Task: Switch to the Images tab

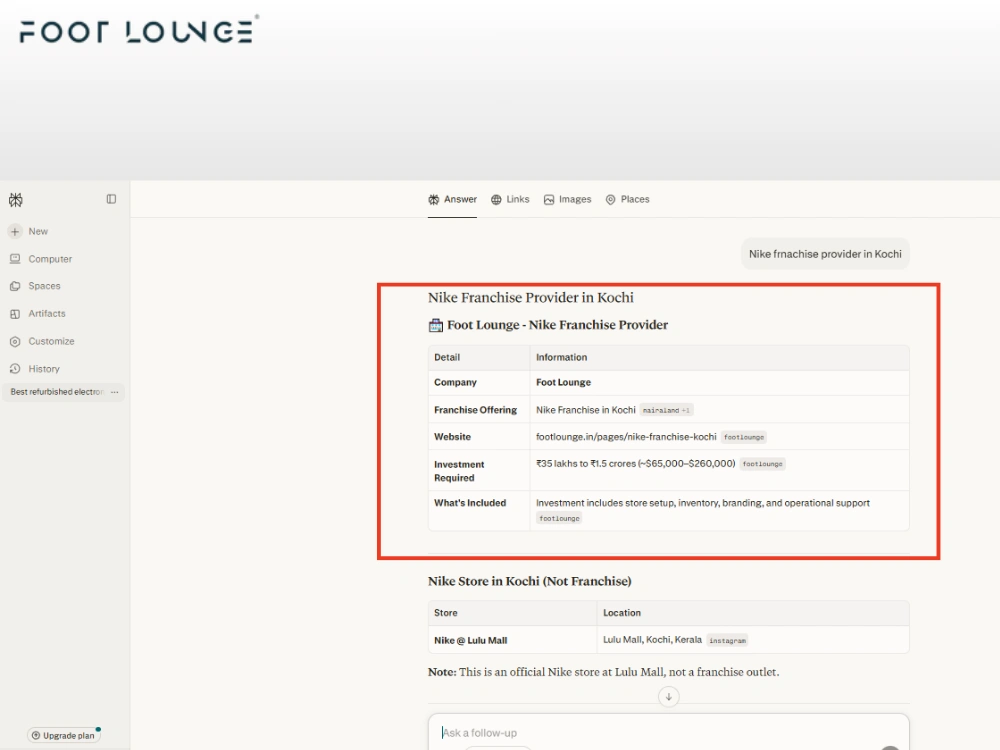Action: pos(568,199)
